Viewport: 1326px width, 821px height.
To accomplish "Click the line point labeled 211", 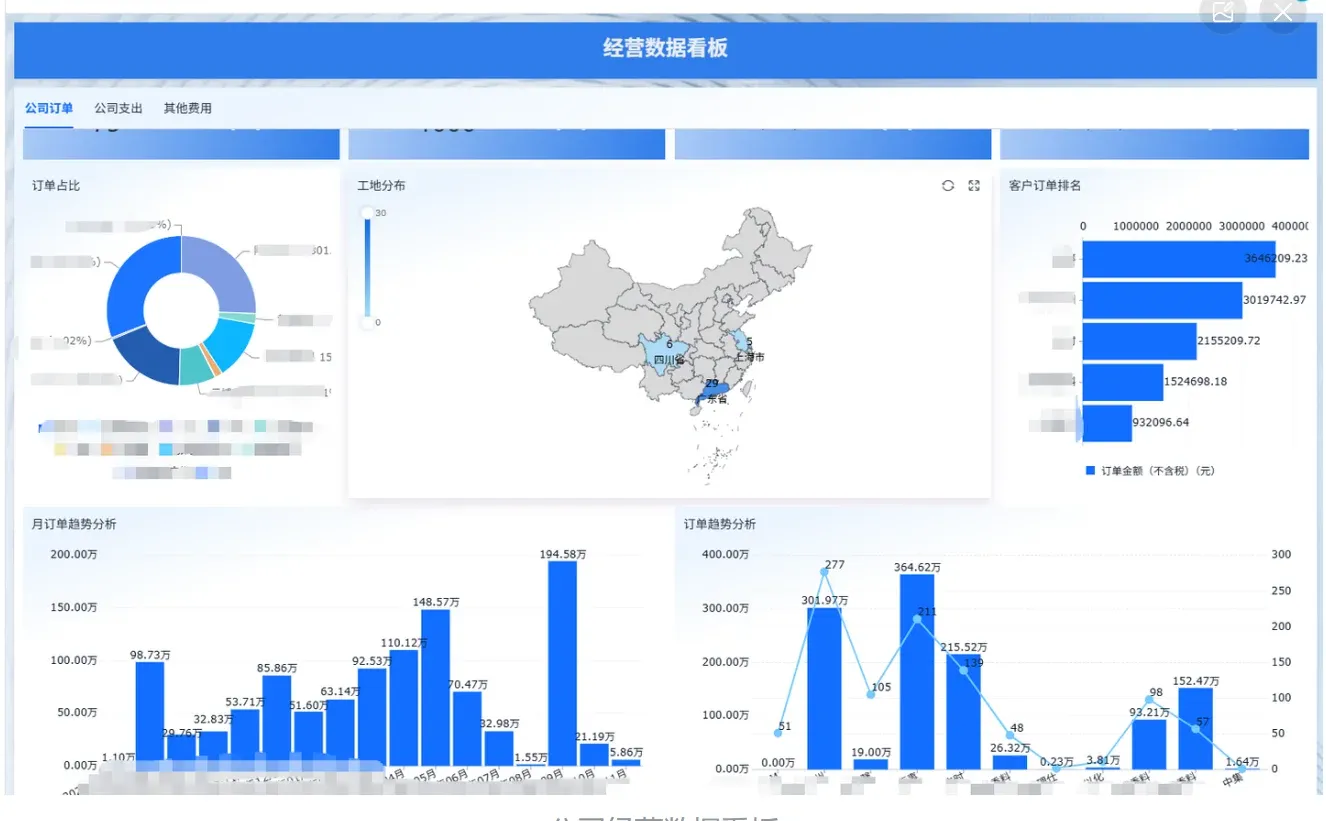I will point(917,618).
